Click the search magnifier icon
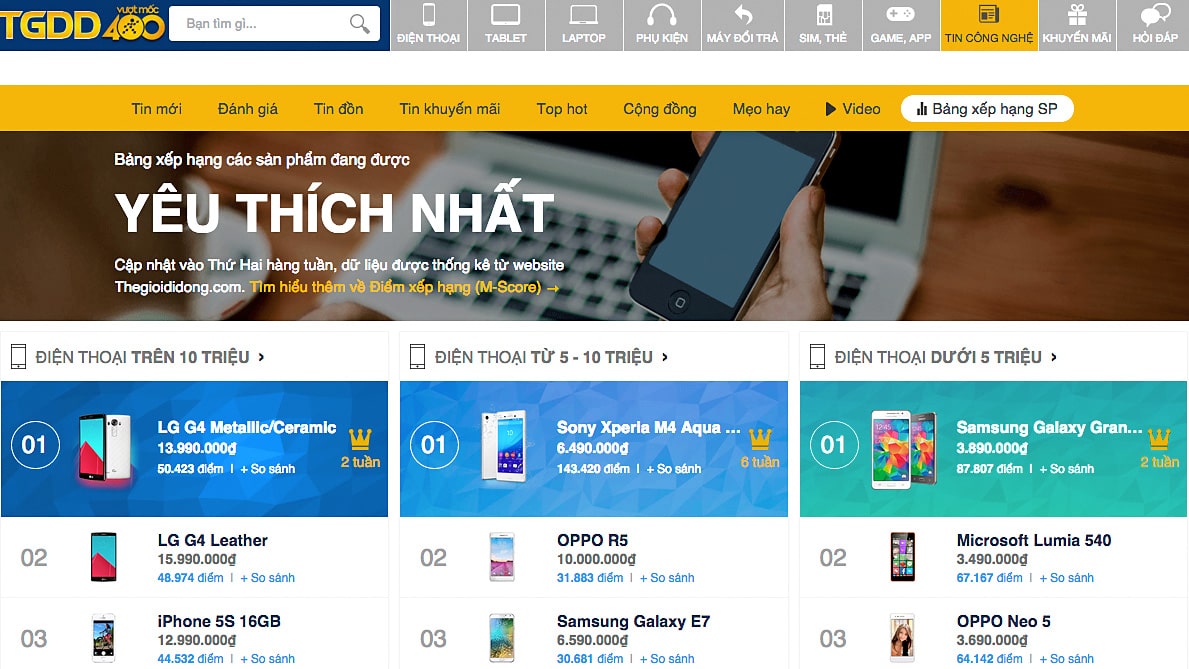Image resolution: width=1189 pixels, height=669 pixels. pos(360,23)
